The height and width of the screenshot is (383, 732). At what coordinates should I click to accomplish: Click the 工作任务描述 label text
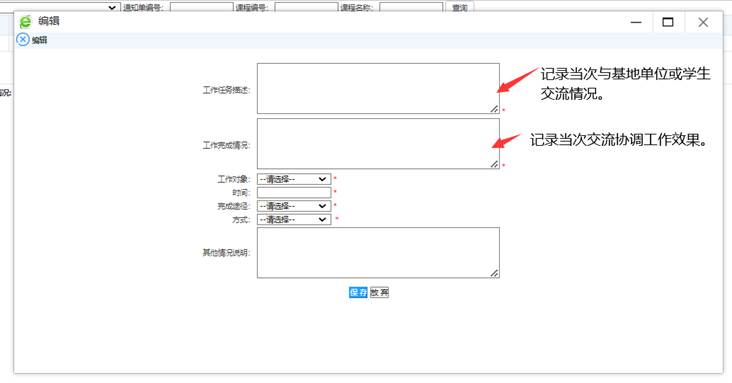point(226,90)
